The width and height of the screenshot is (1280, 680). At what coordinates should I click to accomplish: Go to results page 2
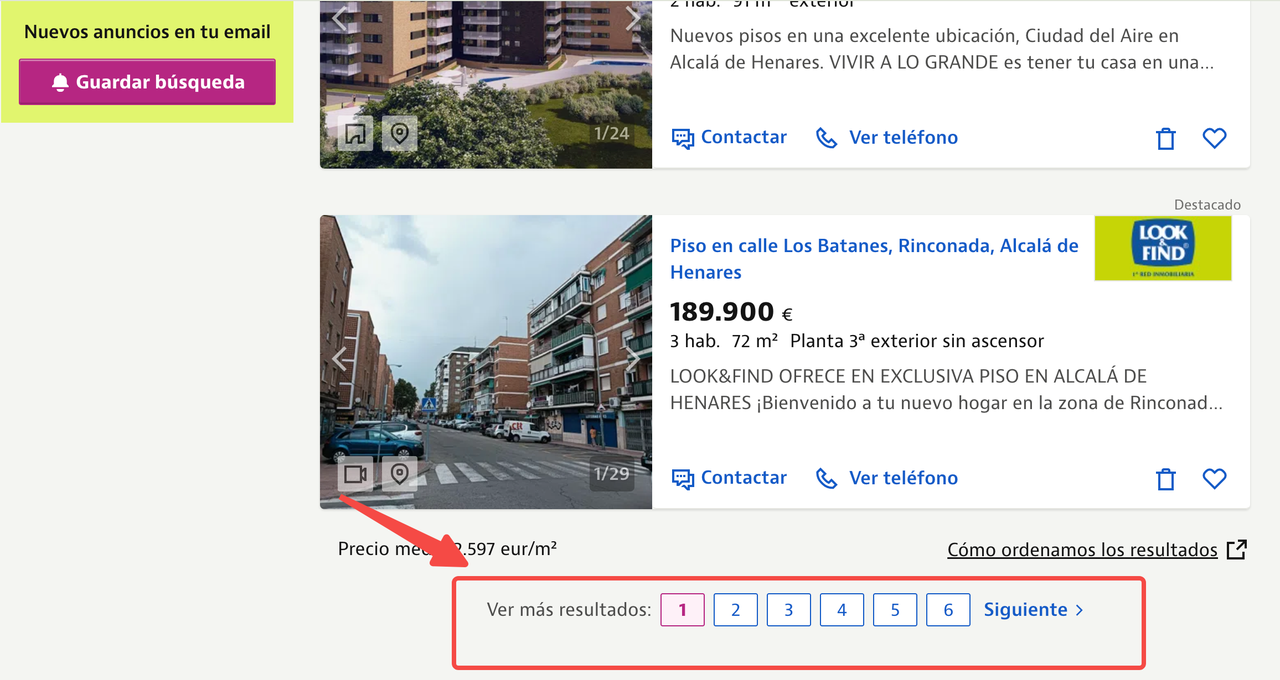coord(736,610)
